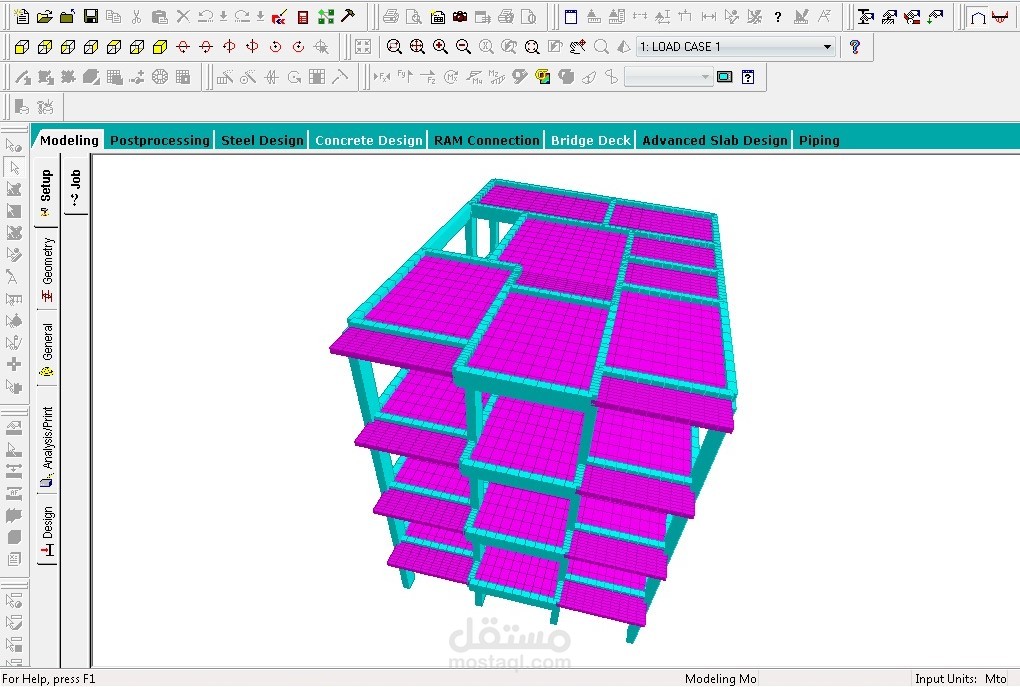The image size is (1020, 687).
Task: Click the hammer tool icon
Action: pos(348,15)
